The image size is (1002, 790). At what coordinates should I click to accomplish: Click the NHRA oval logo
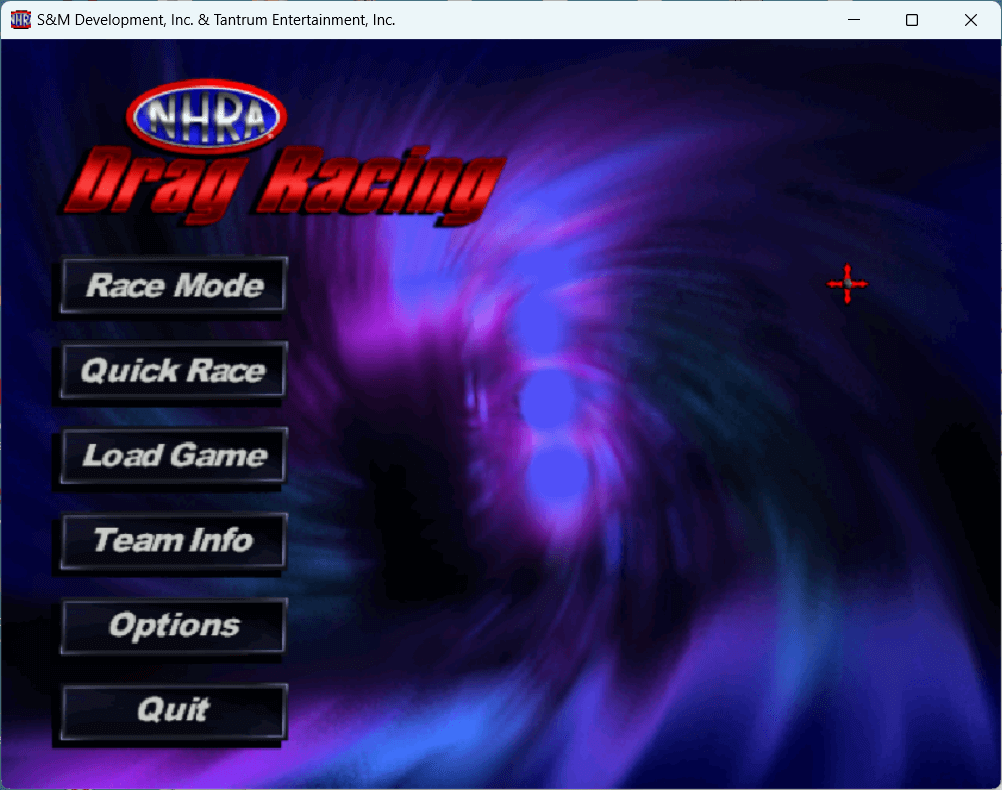206,117
